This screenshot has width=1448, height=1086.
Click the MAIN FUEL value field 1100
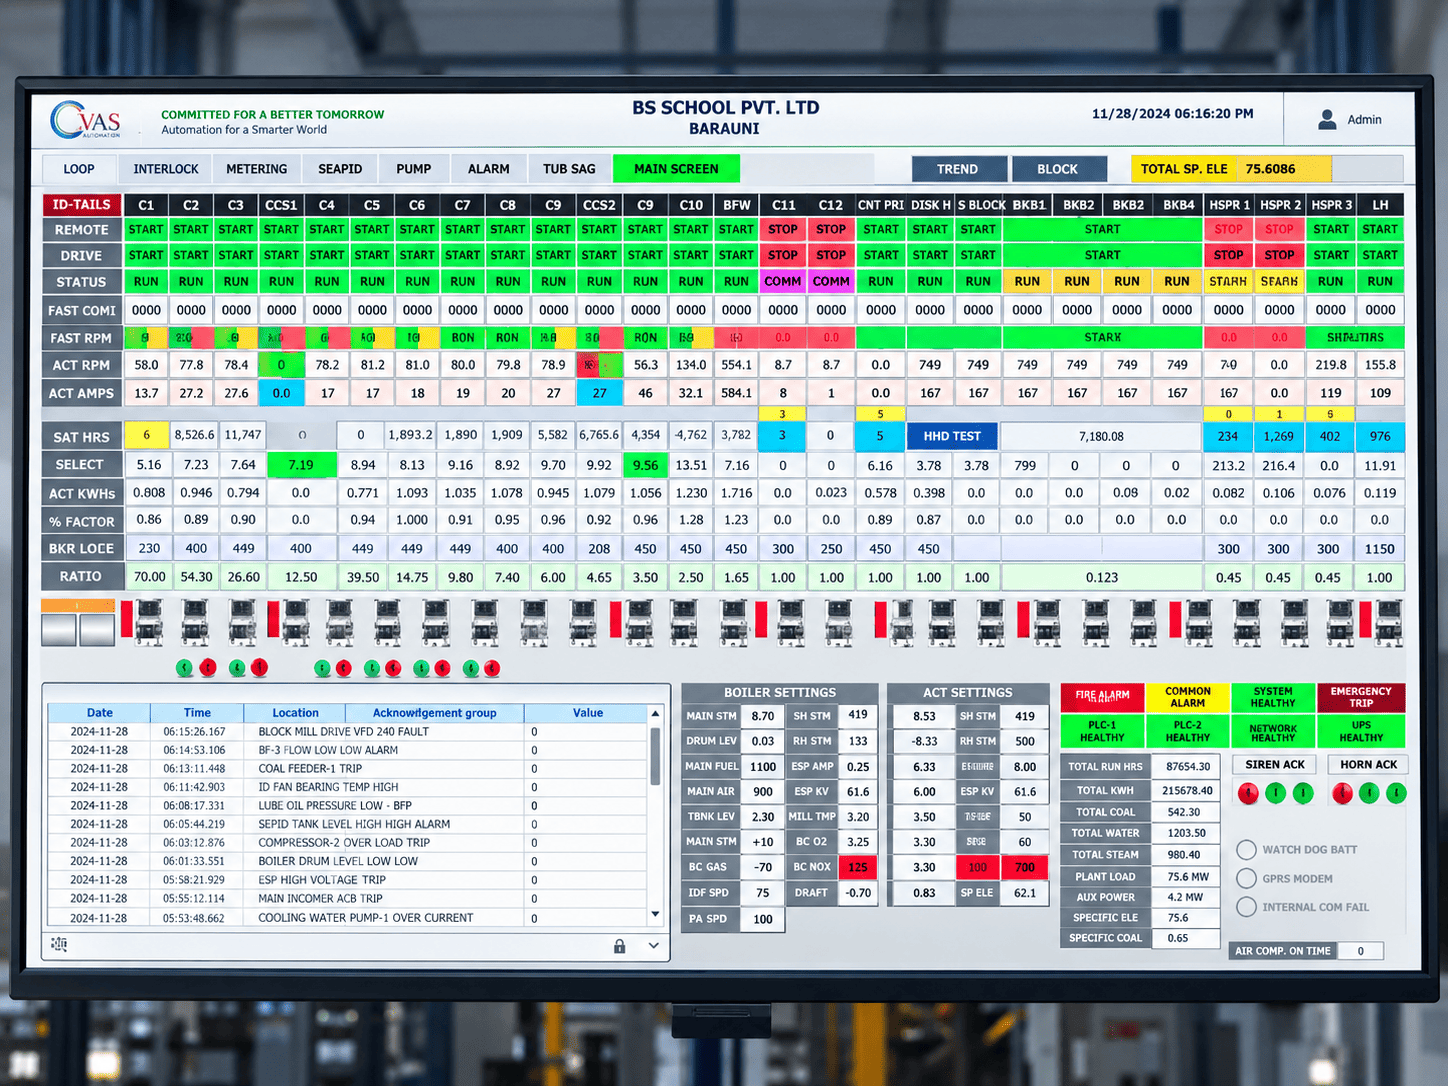pos(763,766)
